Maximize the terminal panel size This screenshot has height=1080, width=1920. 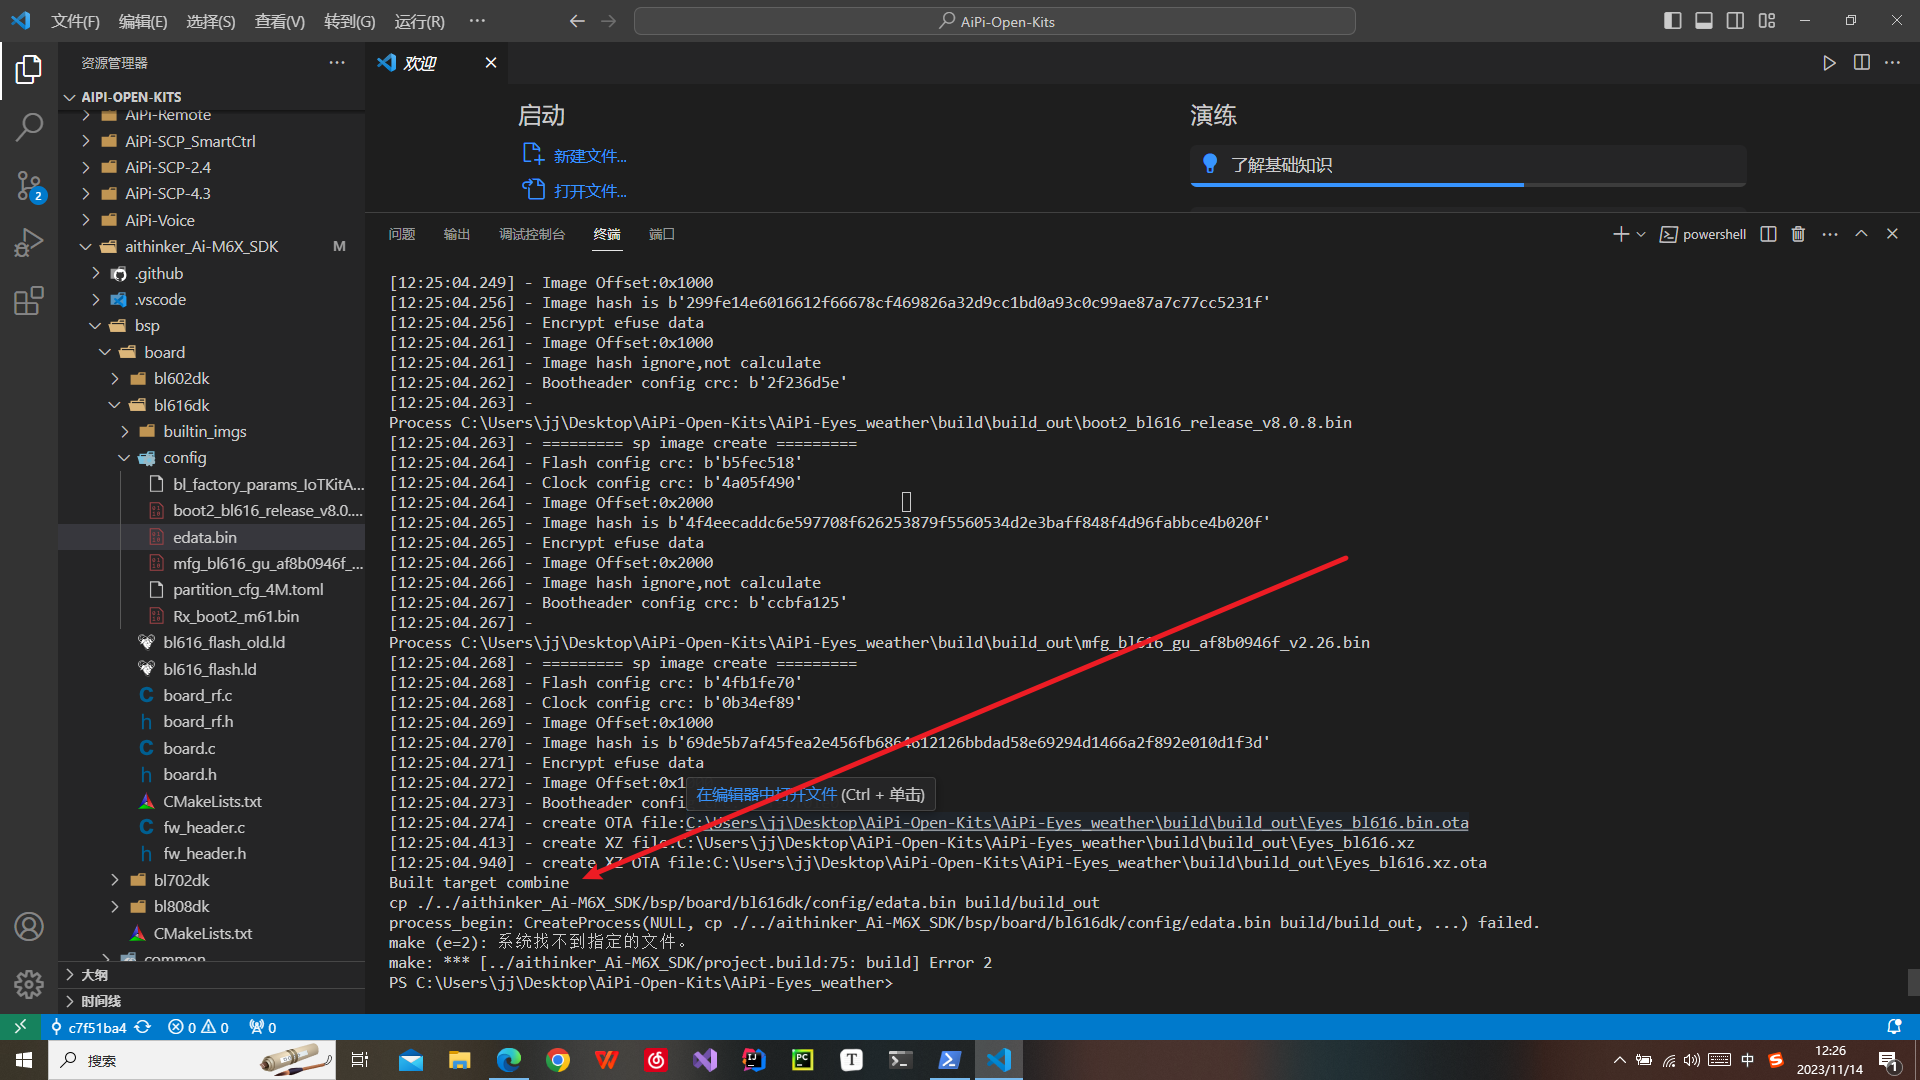tap(1861, 234)
